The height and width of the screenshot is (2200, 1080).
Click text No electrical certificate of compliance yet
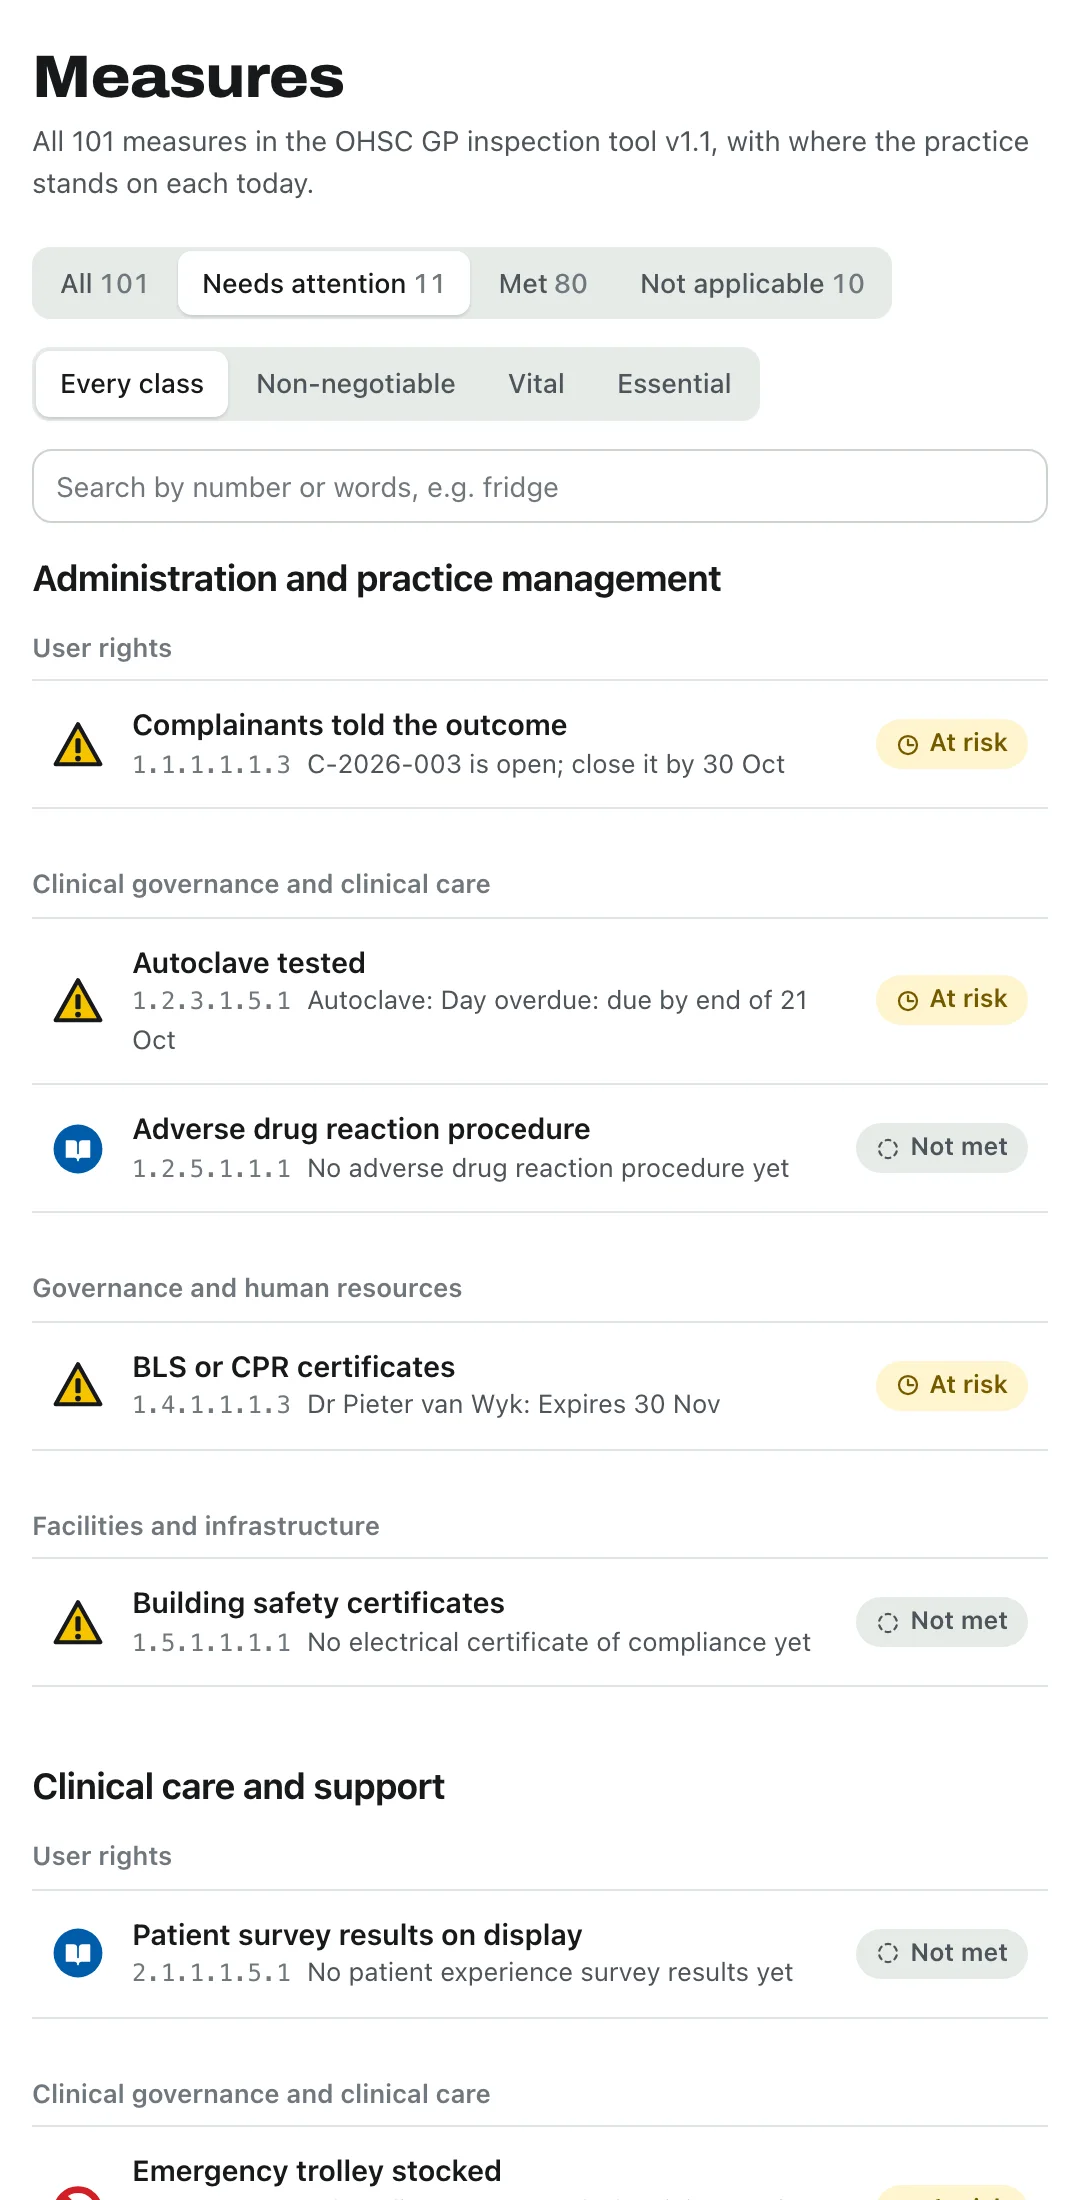pyautogui.click(x=559, y=1643)
